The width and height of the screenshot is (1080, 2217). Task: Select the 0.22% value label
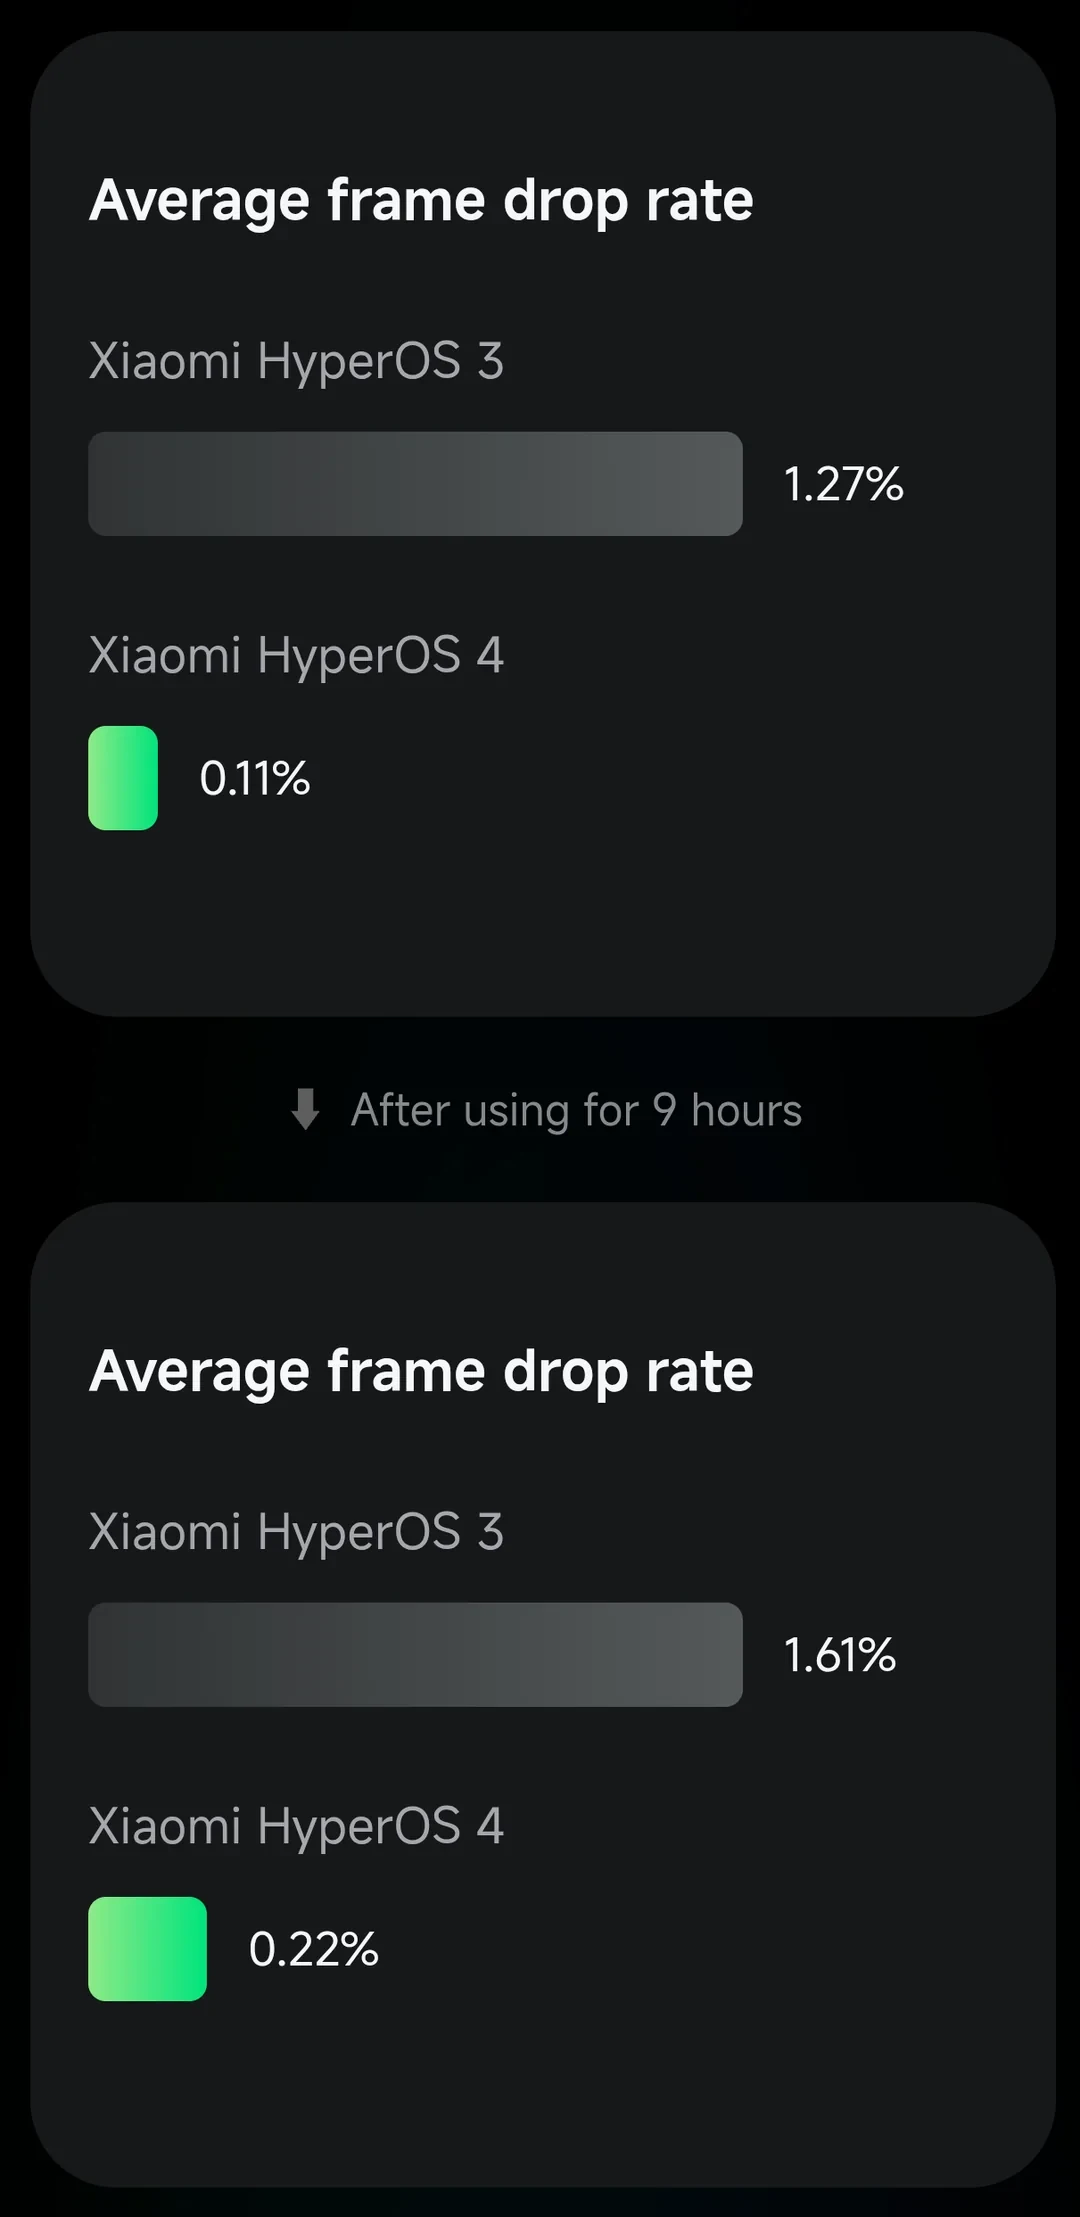pos(313,1949)
